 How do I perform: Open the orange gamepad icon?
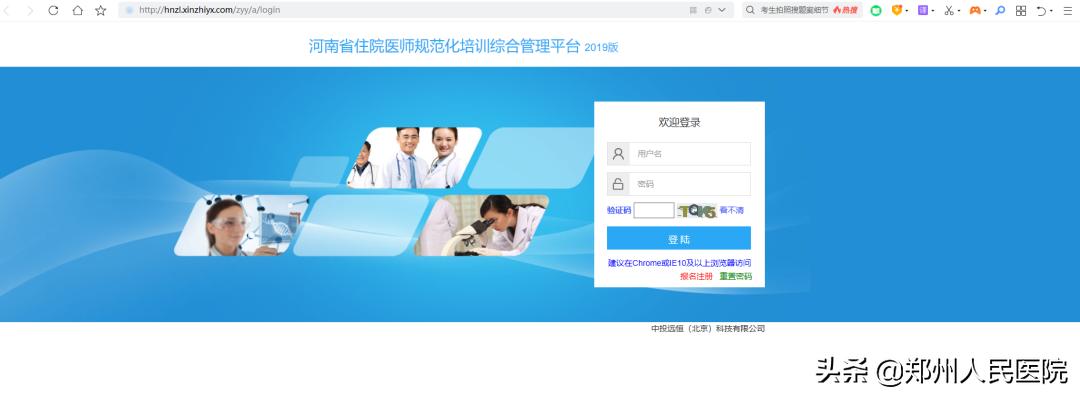(x=975, y=10)
